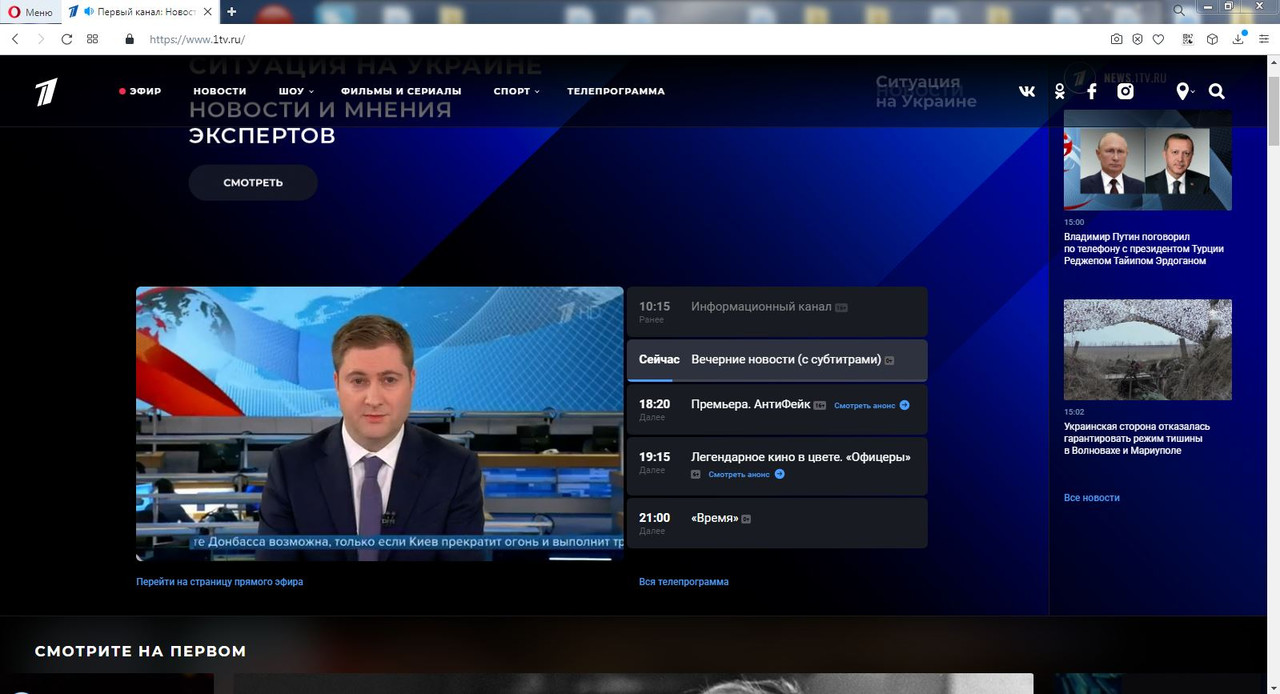The width and height of the screenshot is (1280, 694).
Task: Click arrow icon next to Офицеры анонс
Action: click(780, 474)
